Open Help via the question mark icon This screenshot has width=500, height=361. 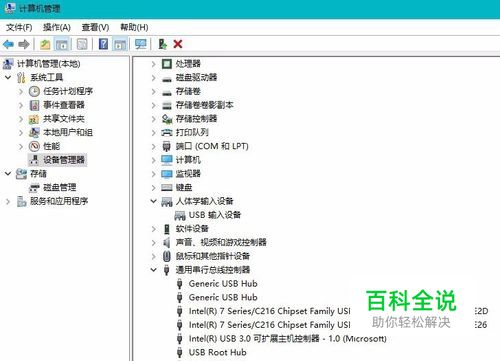(x=103, y=44)
